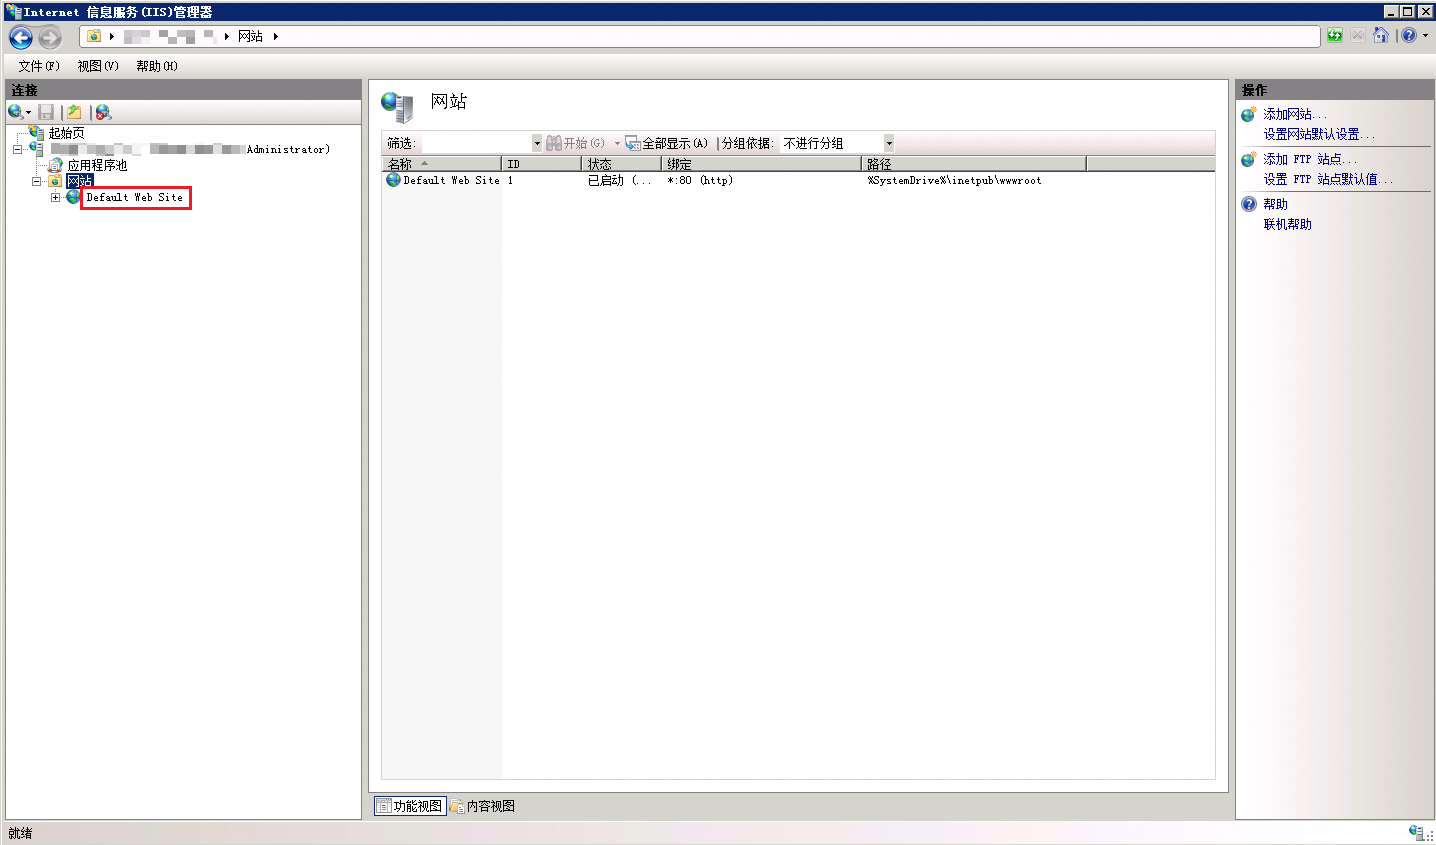Image resolution: width=1436 pixels, height=845 pixels.
Task: Click the save icon in Connections toolbar
Action: 46,112
